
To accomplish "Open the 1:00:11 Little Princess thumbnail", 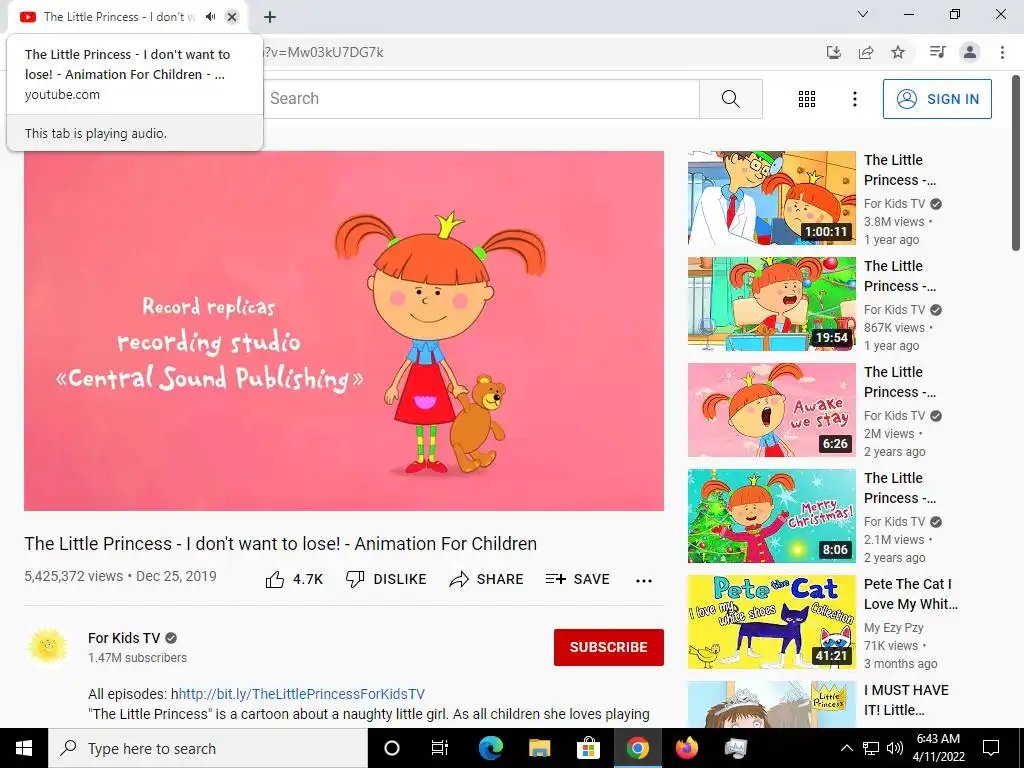I will pos(771,198).
